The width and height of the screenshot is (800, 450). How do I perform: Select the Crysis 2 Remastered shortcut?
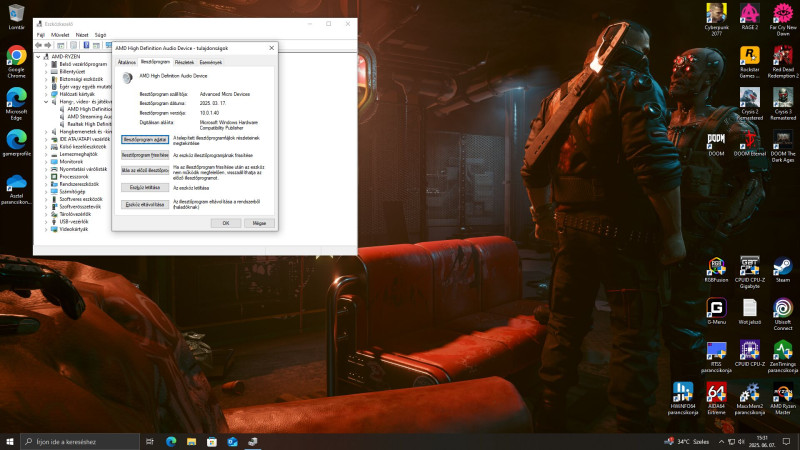pyautogui.click(x=749, y=104)
